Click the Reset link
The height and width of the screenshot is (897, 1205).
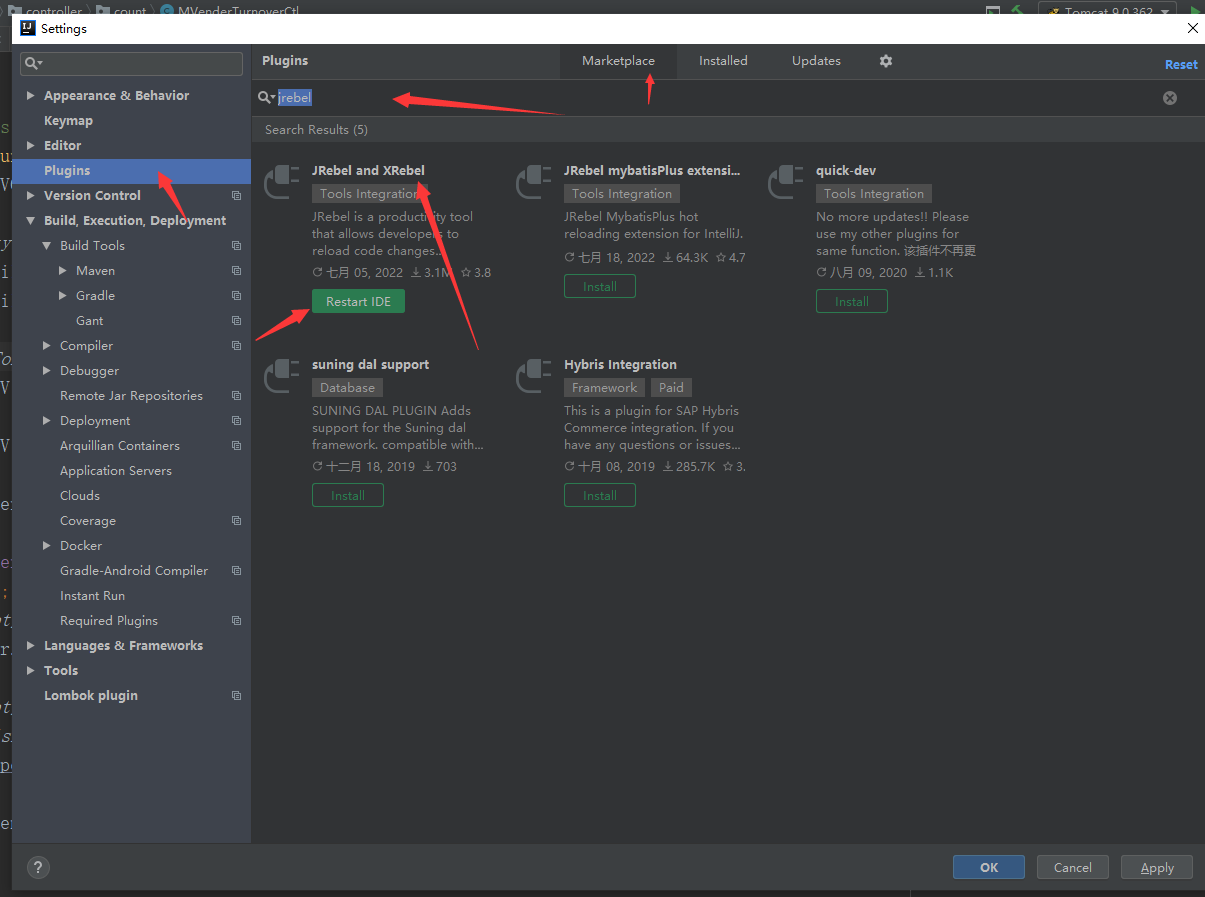click(1181, 64)
